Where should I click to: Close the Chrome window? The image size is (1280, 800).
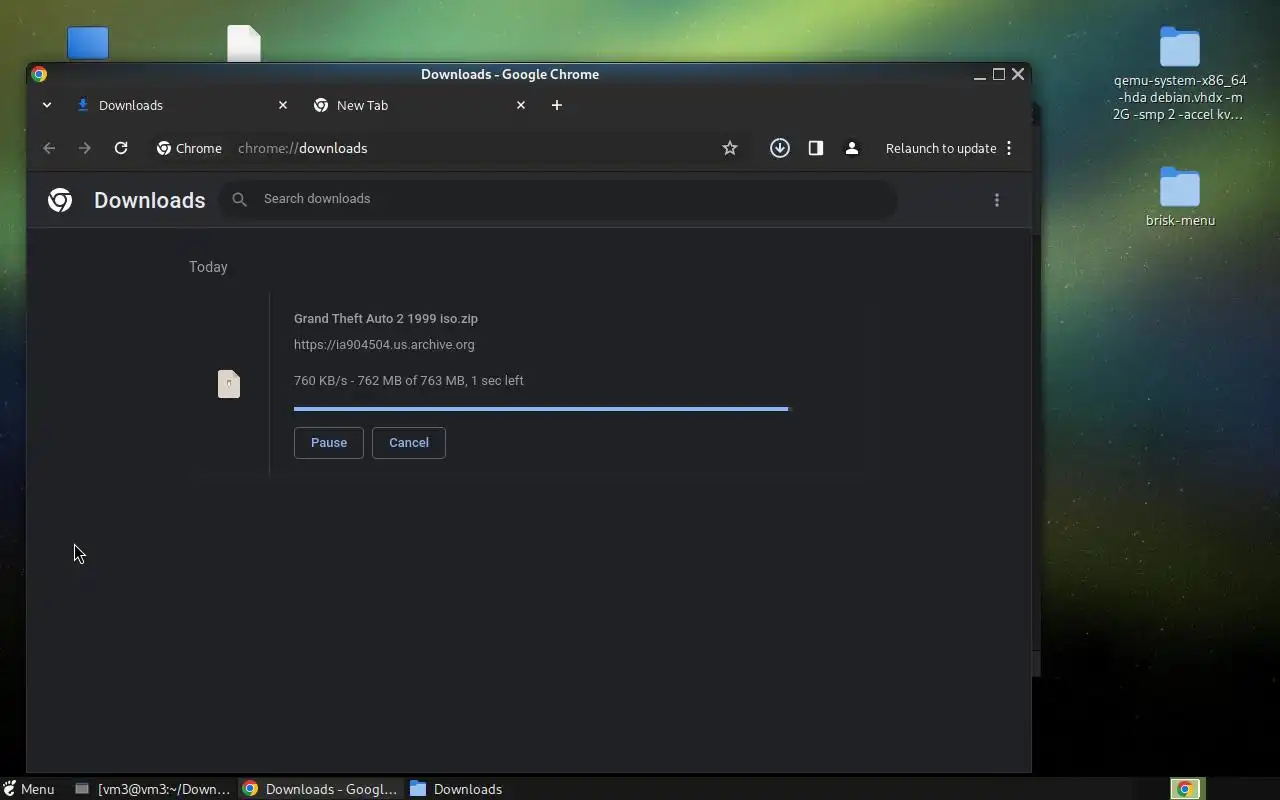pos(1018,74)
